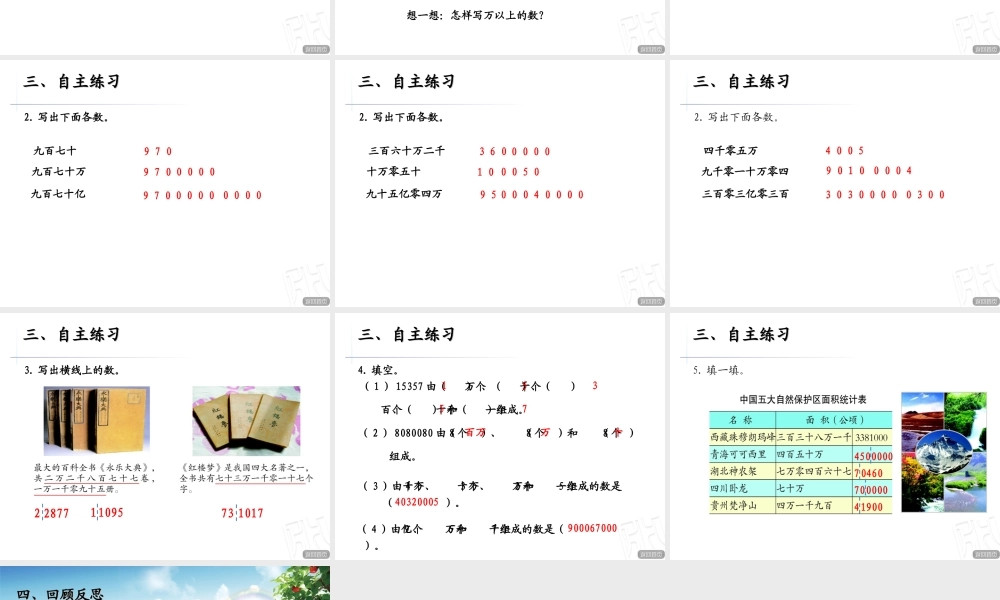Click the red answer 1|1095
Viewport: 1000px width, 600px height.
coord(107,512)
